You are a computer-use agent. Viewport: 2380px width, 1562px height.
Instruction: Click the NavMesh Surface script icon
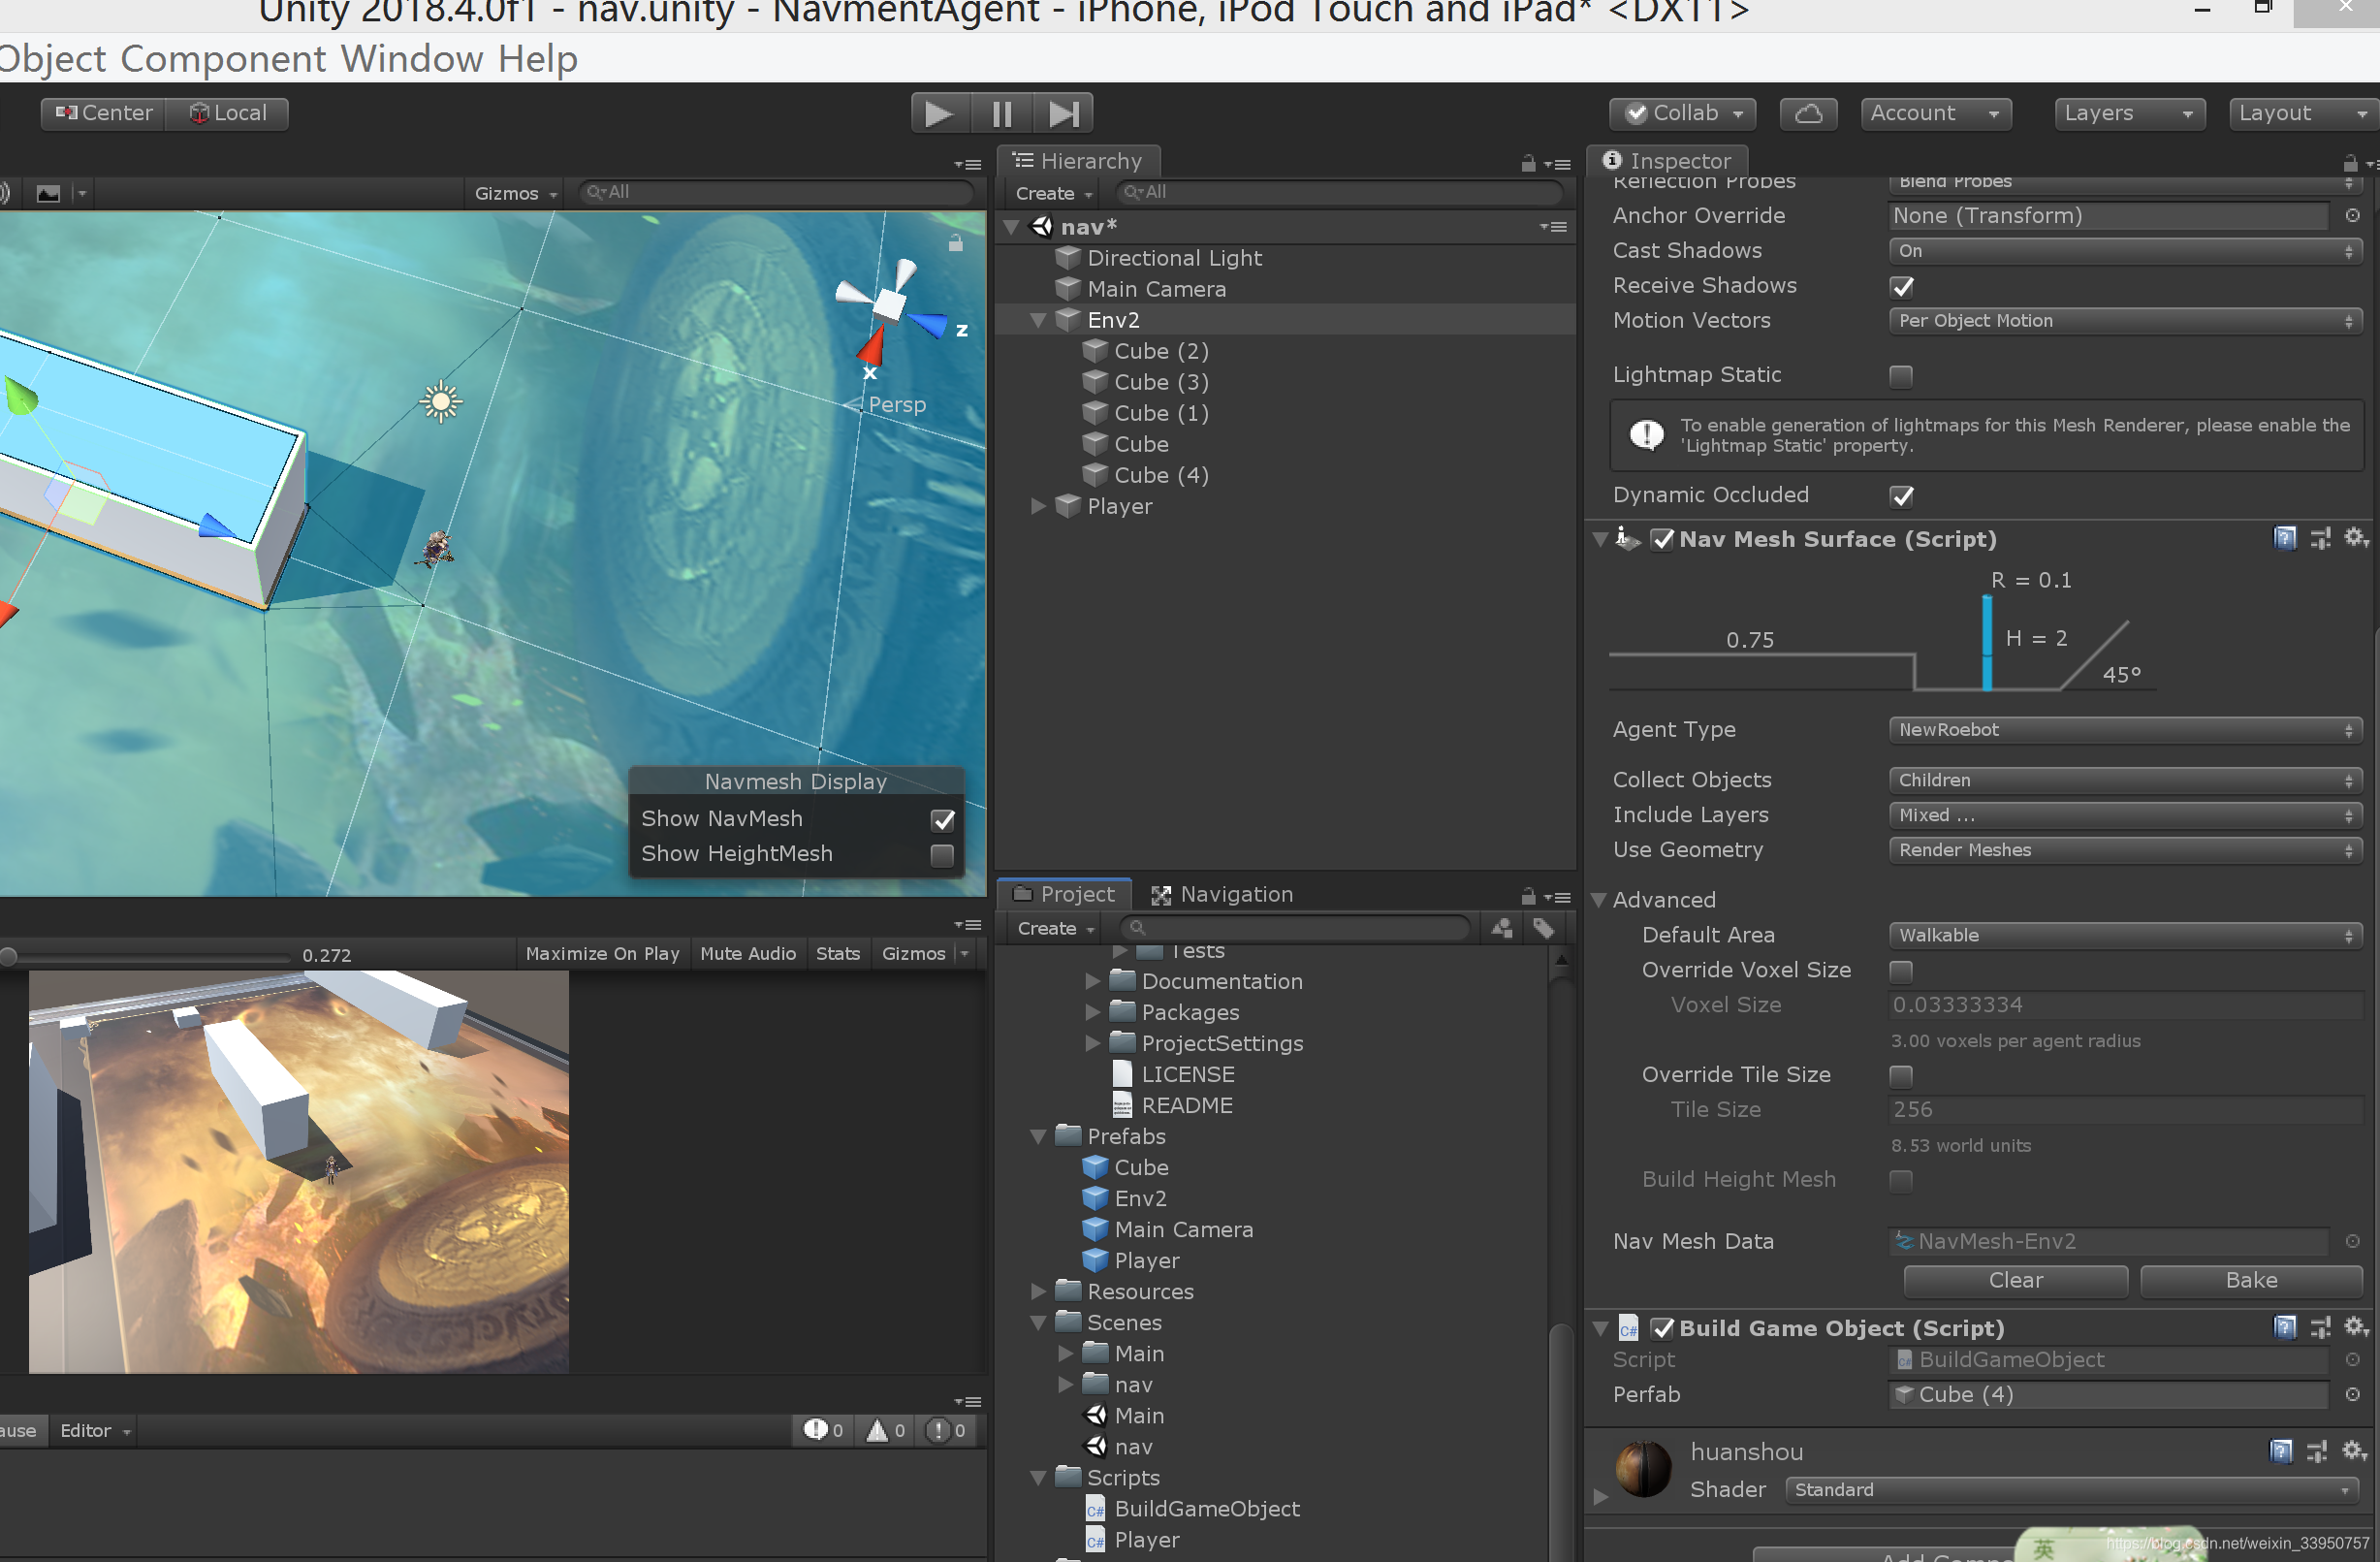point(1629,539)
